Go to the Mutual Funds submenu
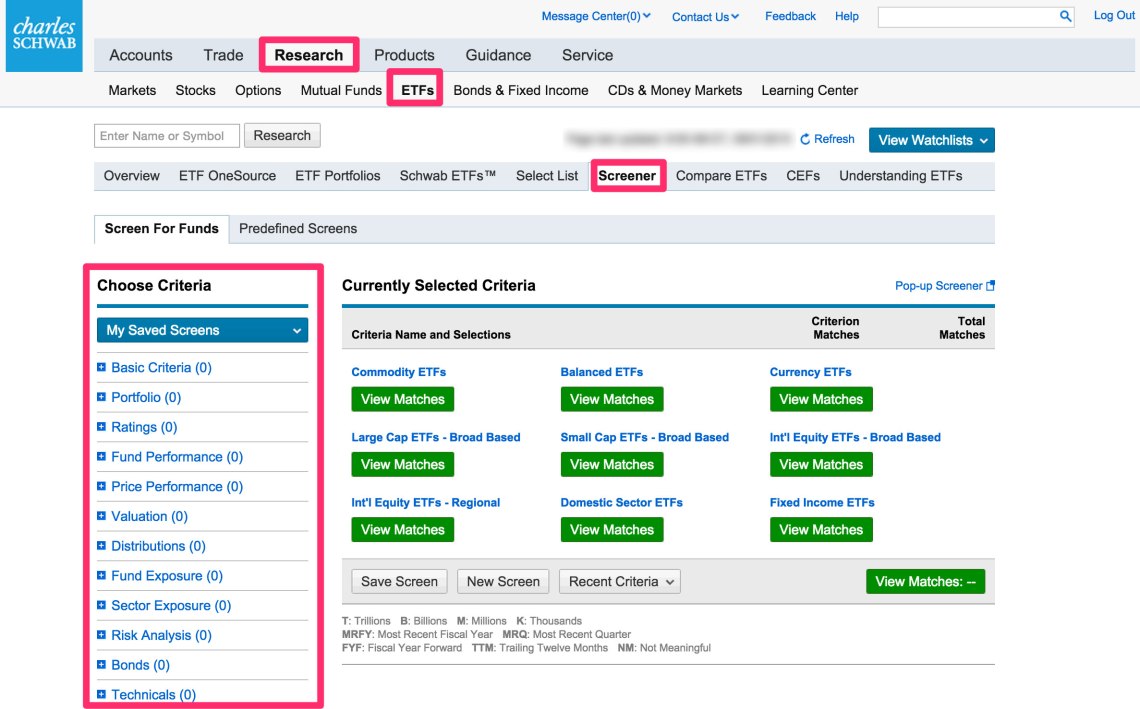The height and width of the screenshot is (709, 1140). click(x=341, y=90)
